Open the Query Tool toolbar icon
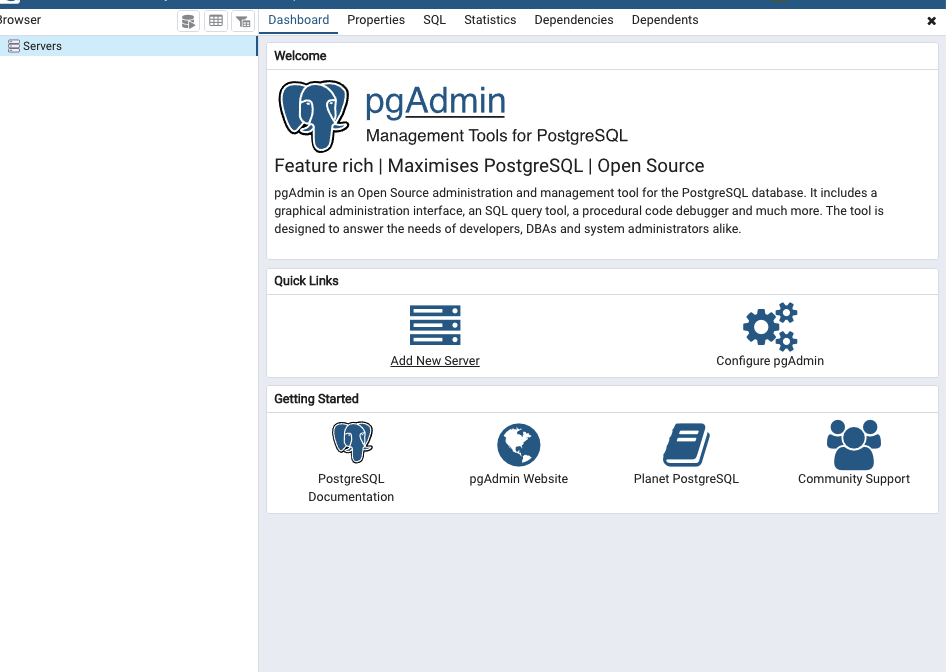Image resolution: width=946 pixels, height=672 pixels. click(x=188, y=21)
